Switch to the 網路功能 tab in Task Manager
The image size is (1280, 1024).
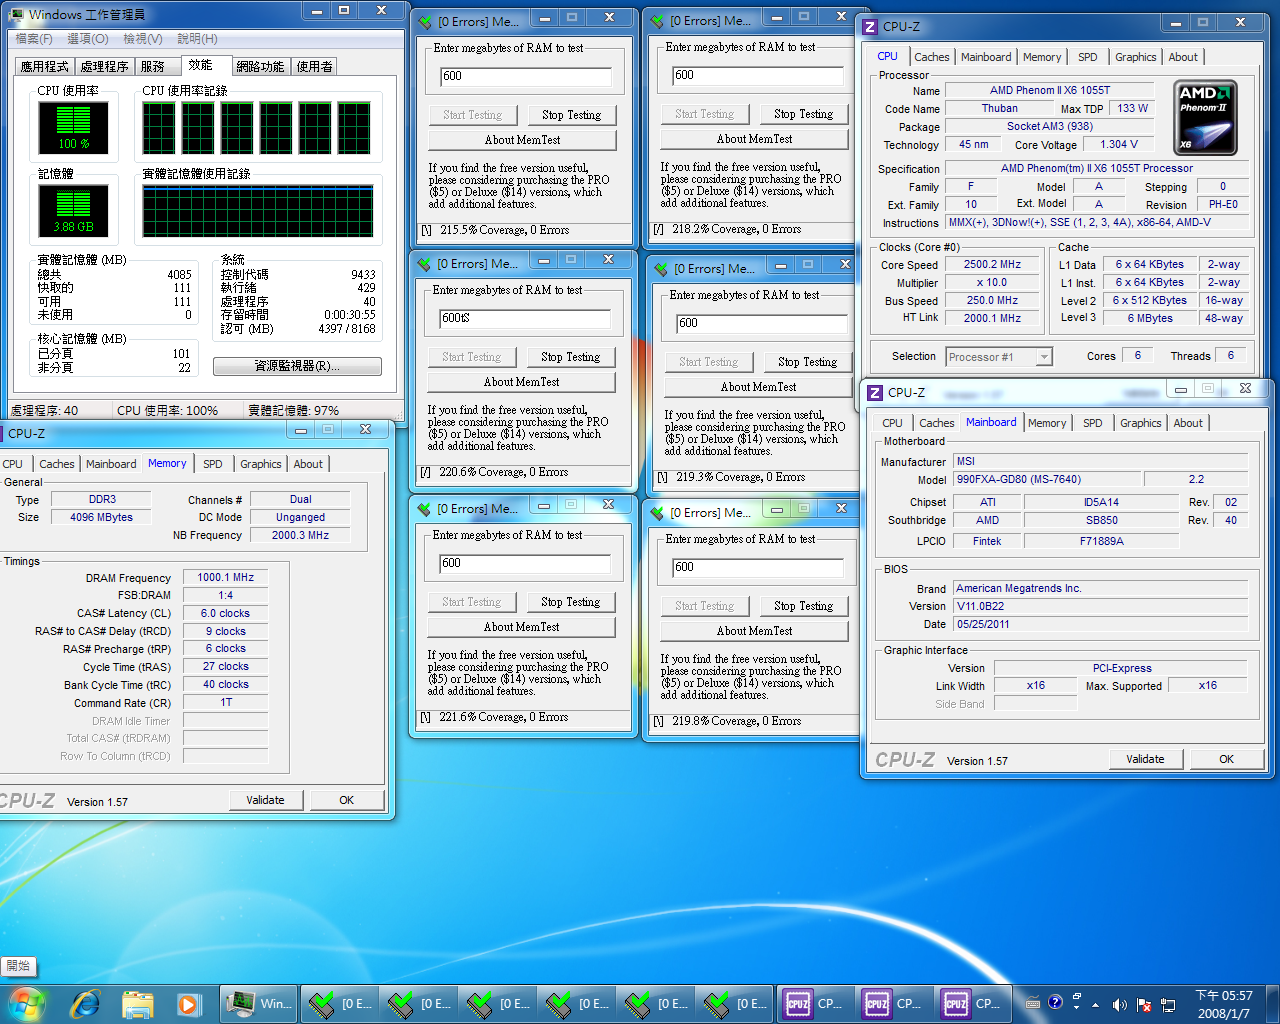pyautogui.click(x=260, y=67)
